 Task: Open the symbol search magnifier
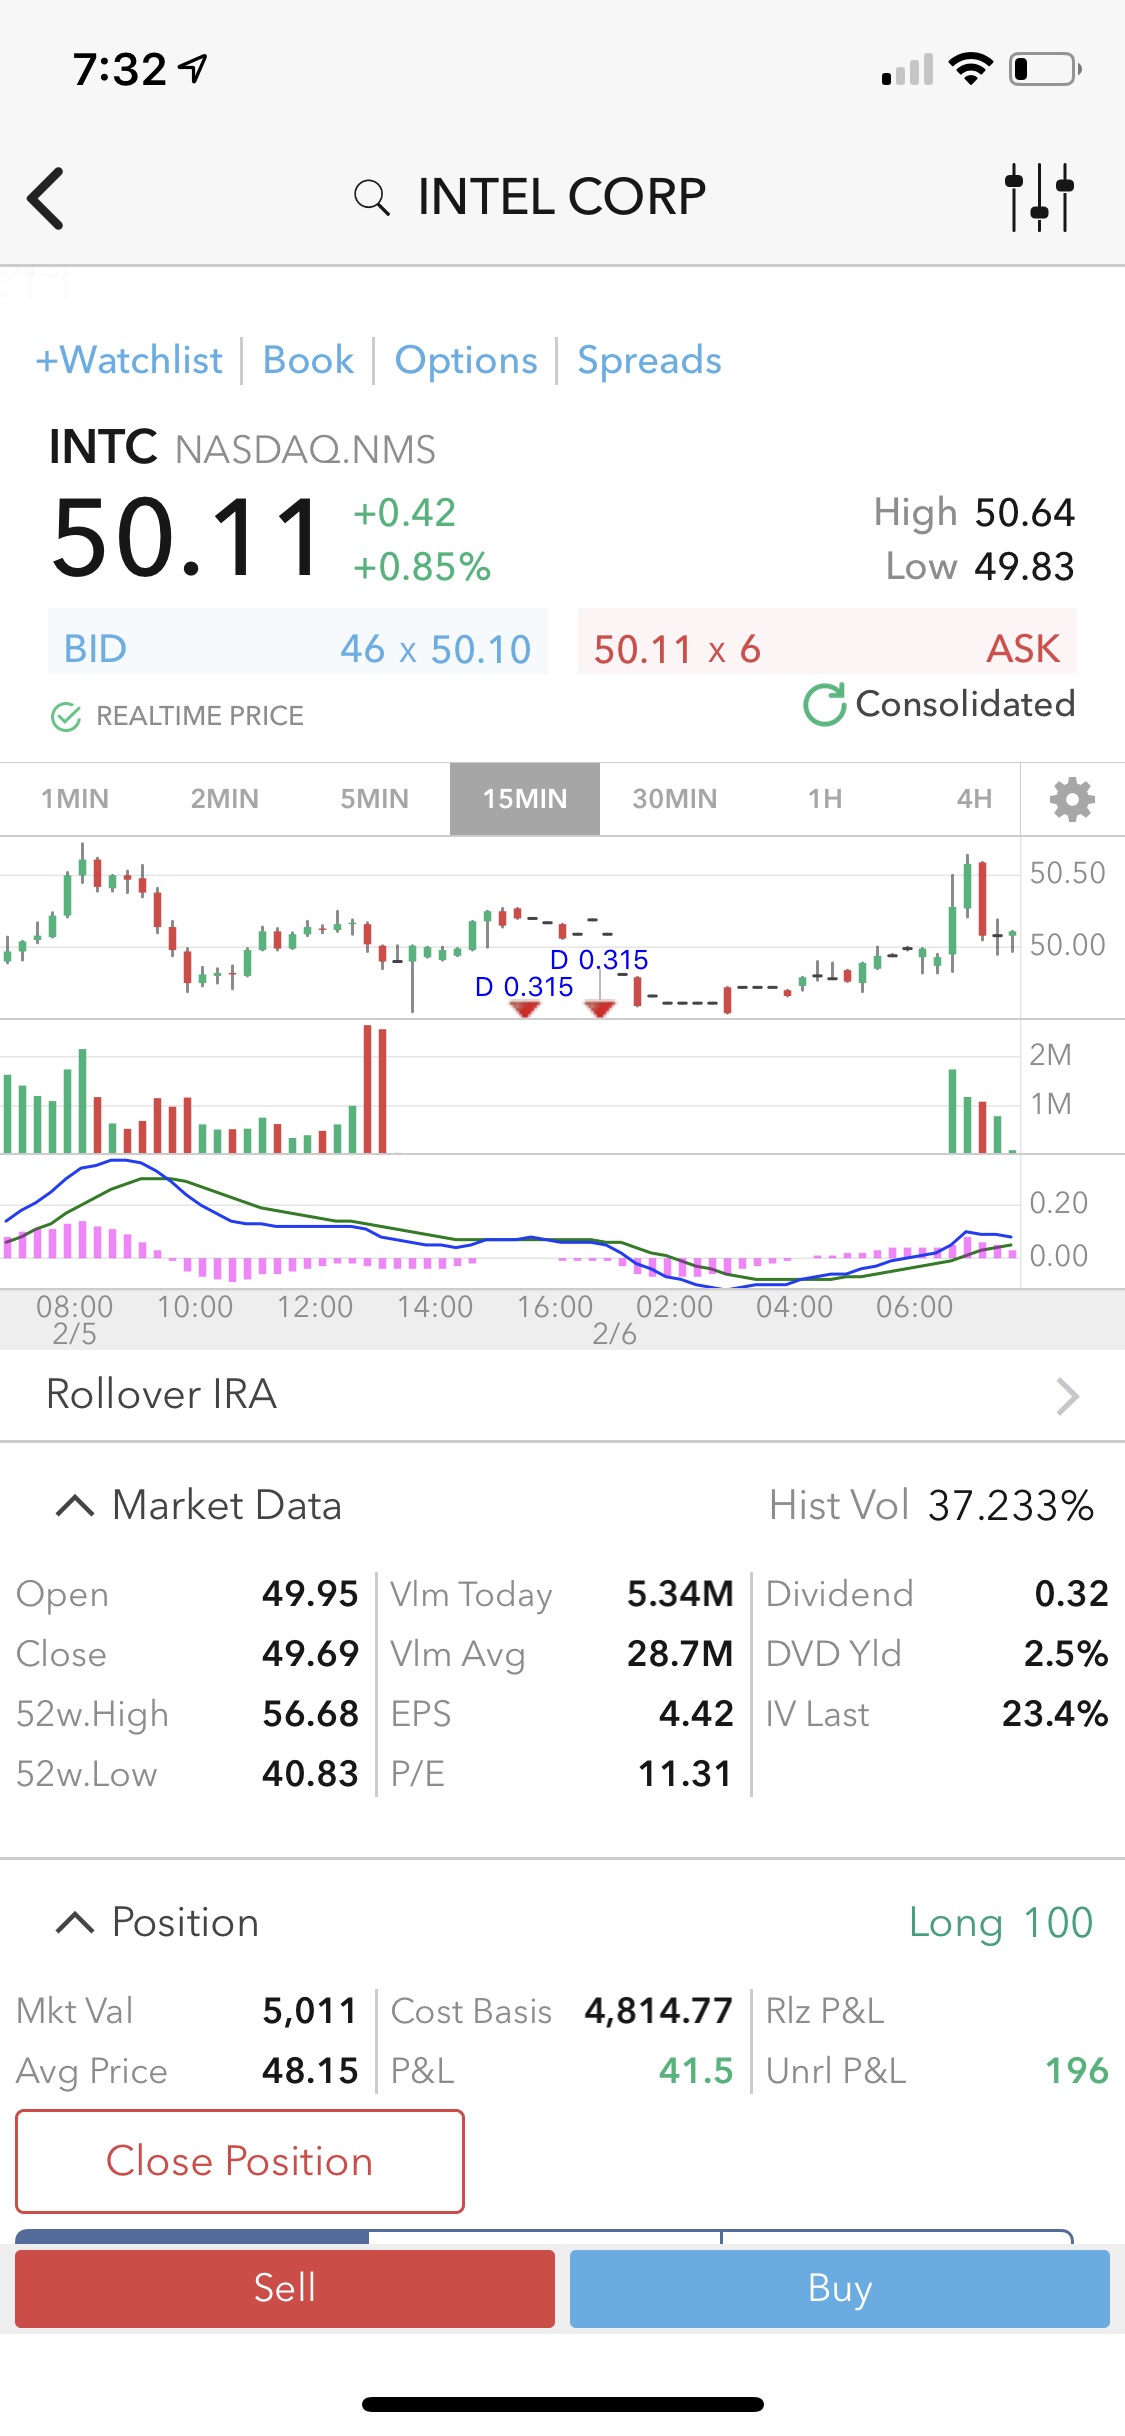click(x=371, y=197)
